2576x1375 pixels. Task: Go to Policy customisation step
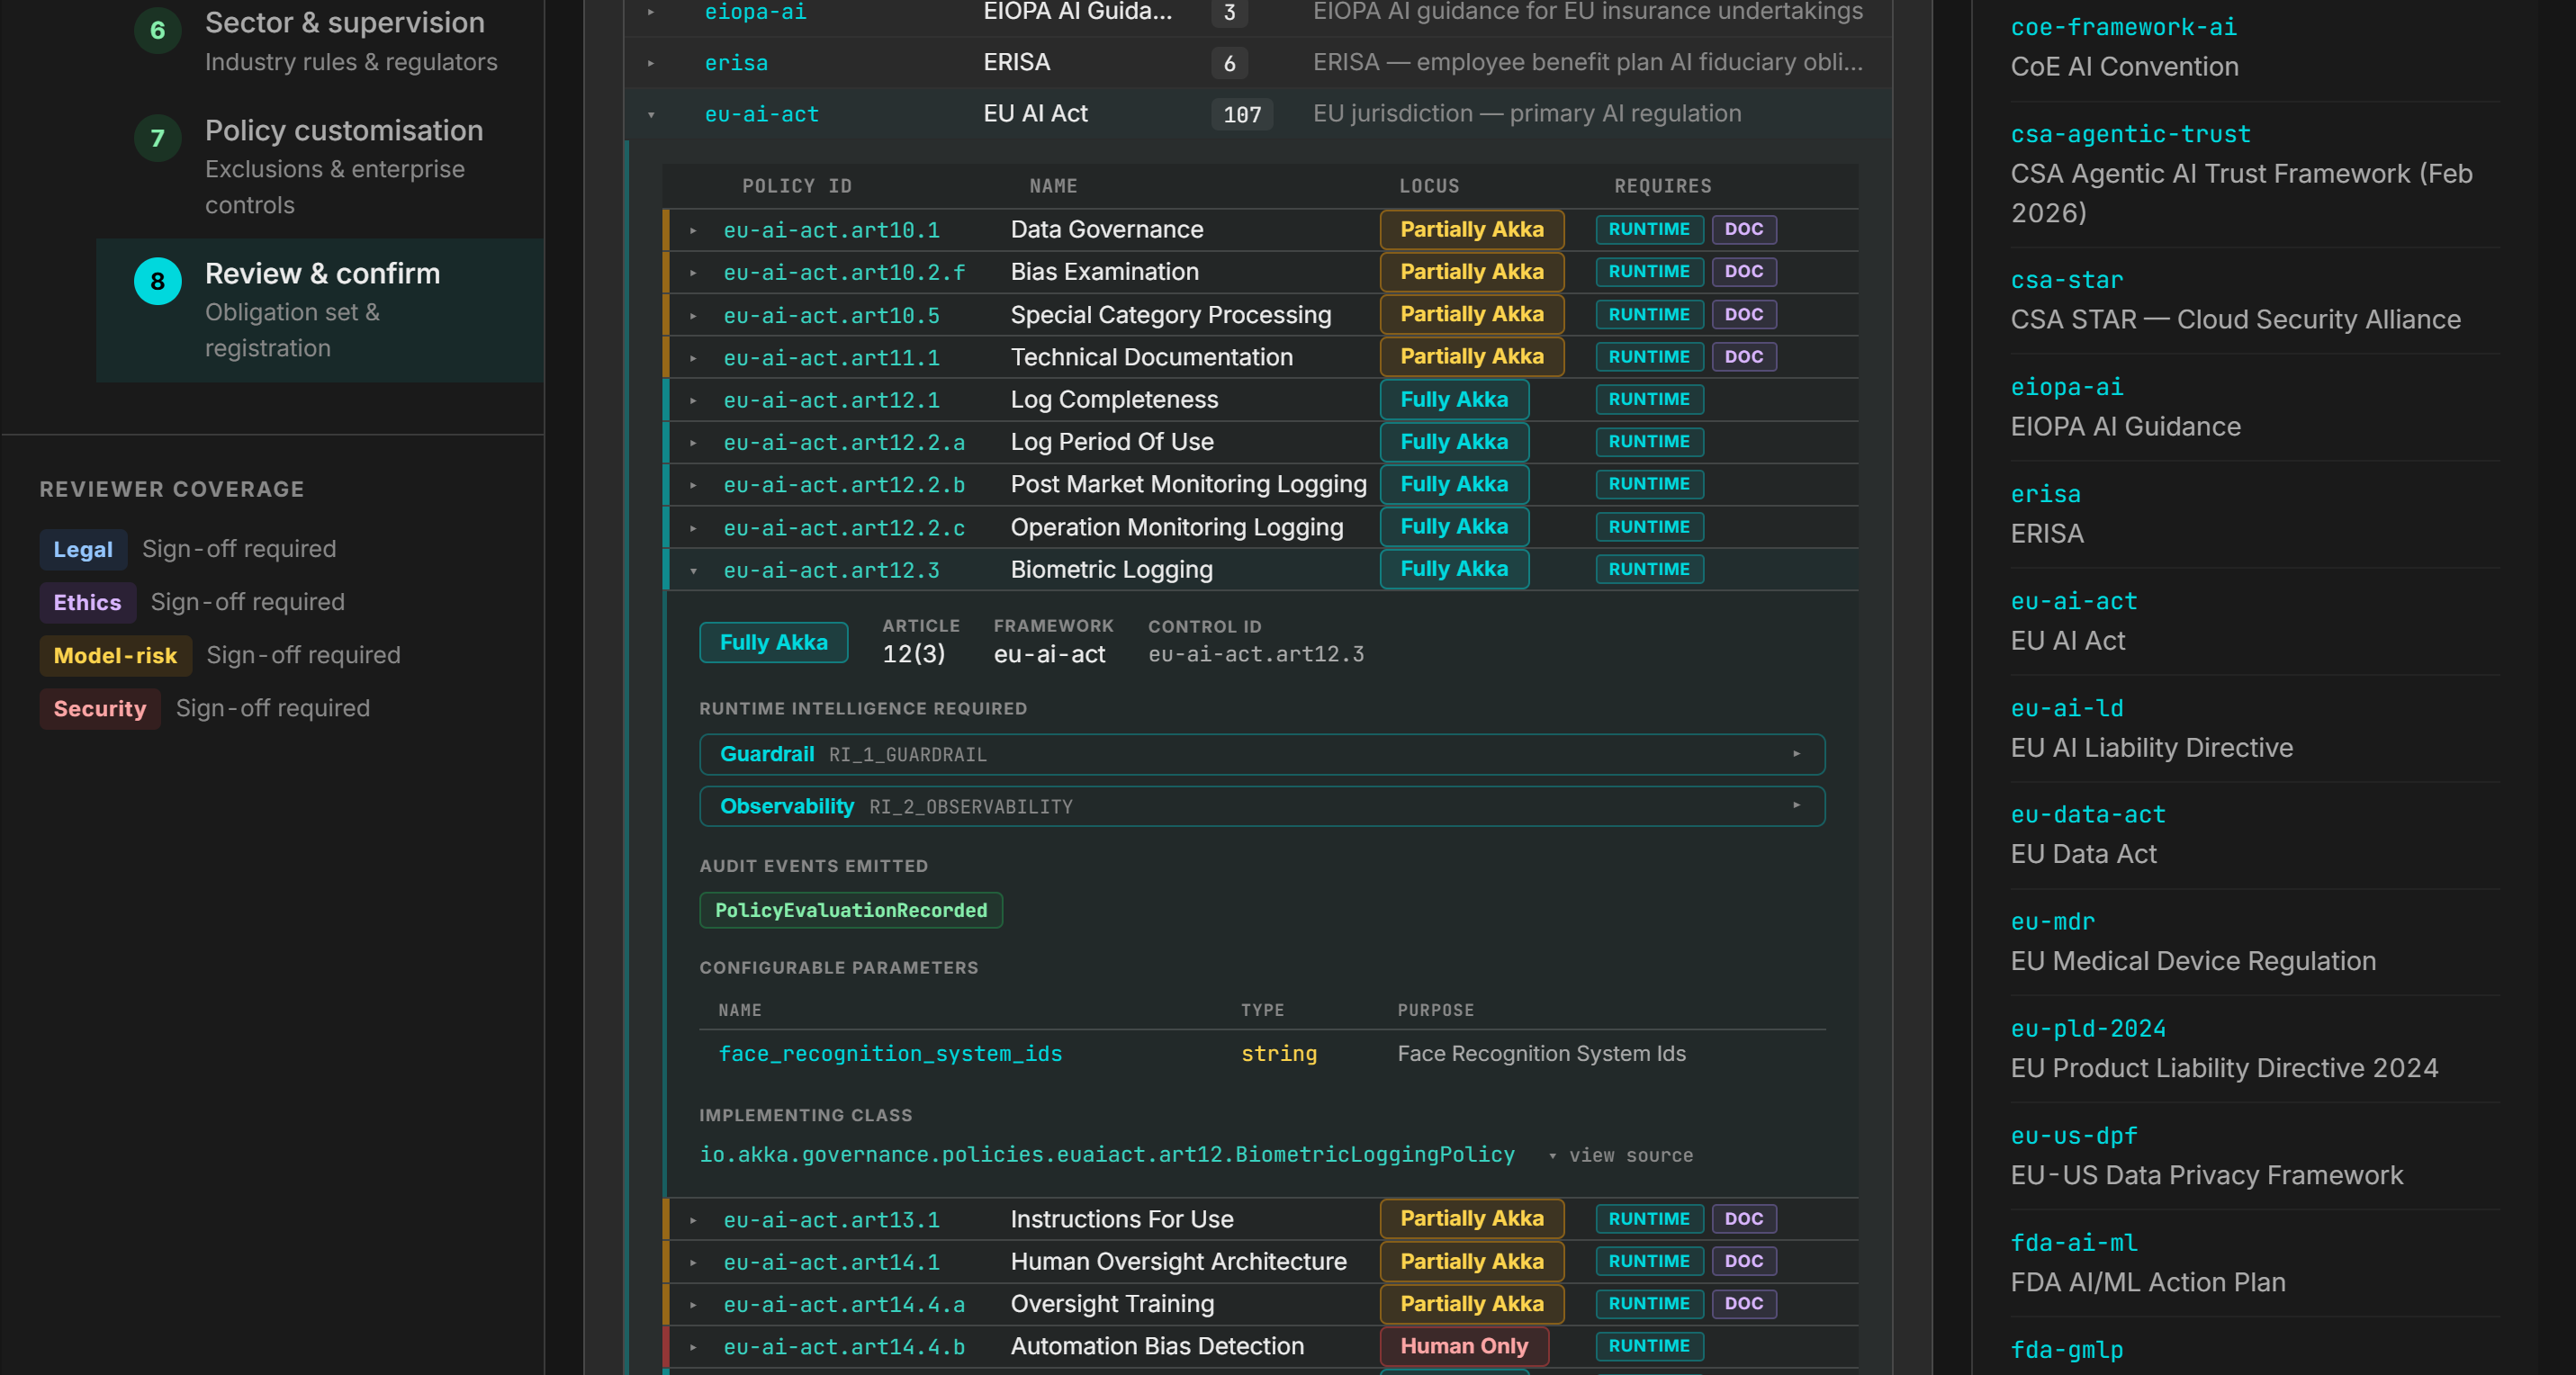coord(343,131)
